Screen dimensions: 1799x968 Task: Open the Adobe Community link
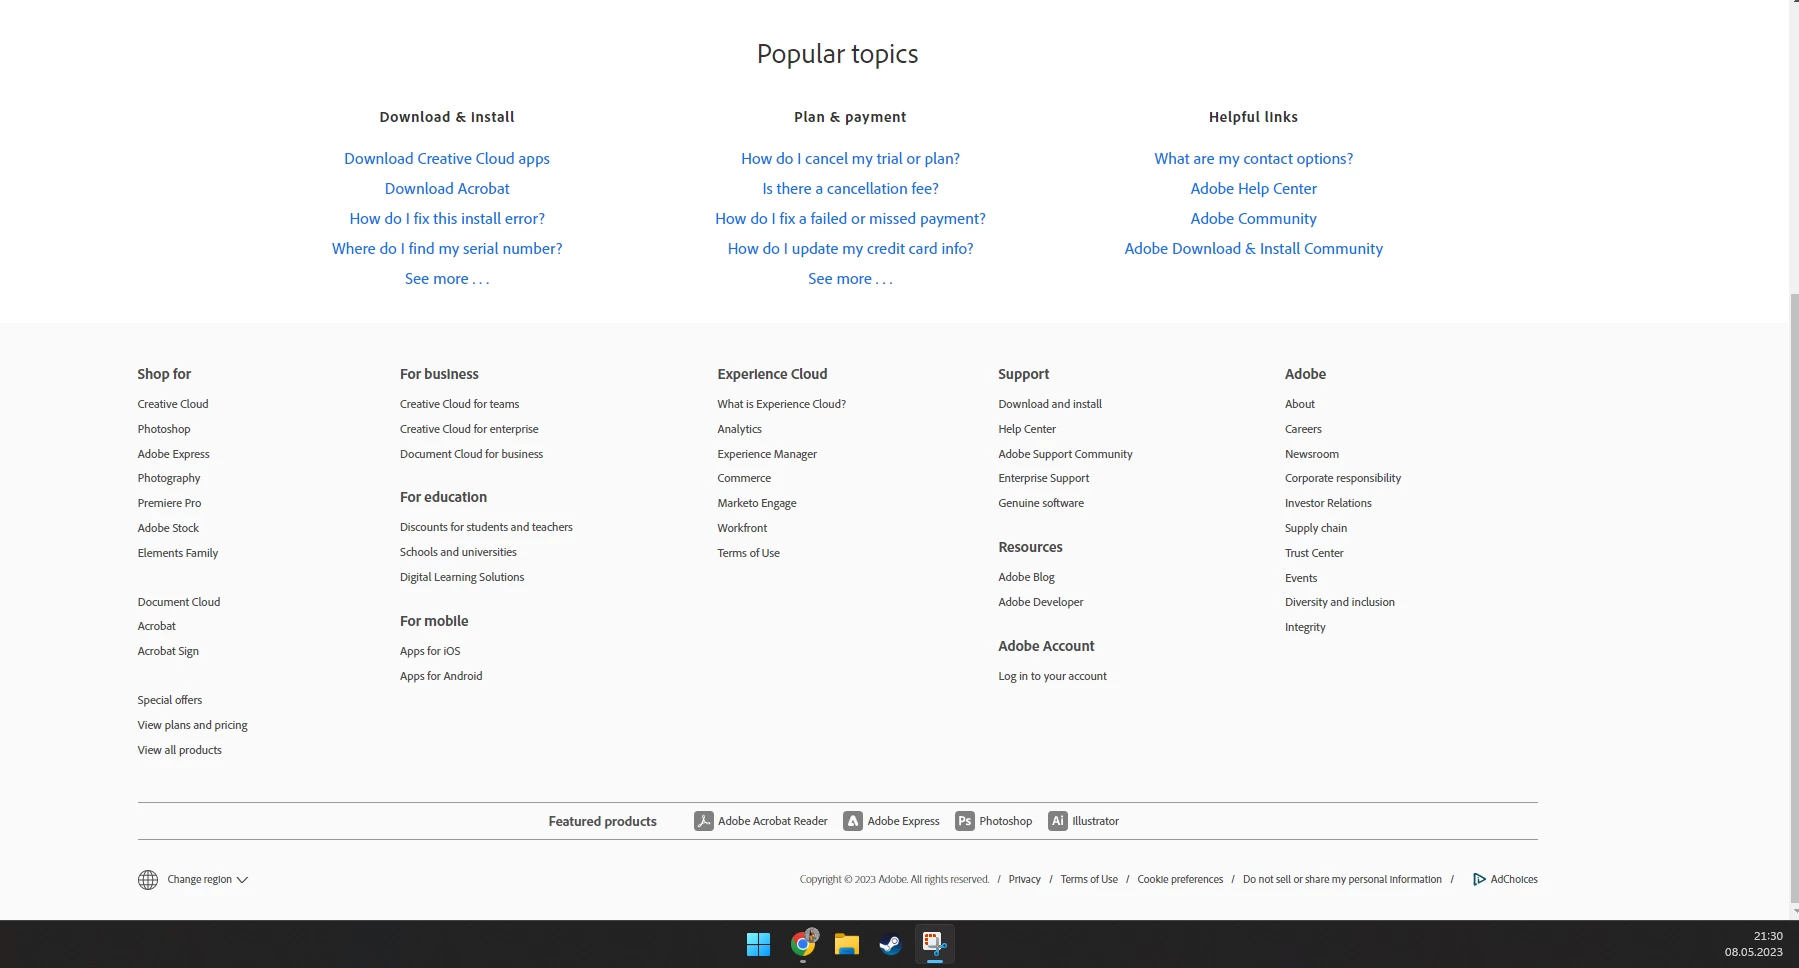click(x=1253, y=219)
